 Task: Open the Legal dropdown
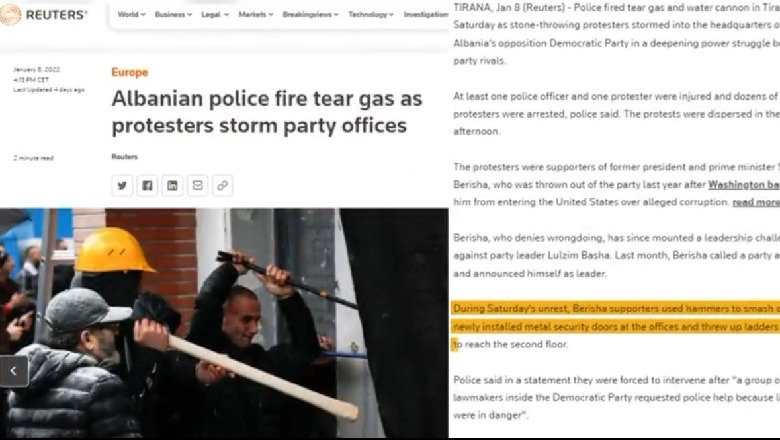(215, 14)
